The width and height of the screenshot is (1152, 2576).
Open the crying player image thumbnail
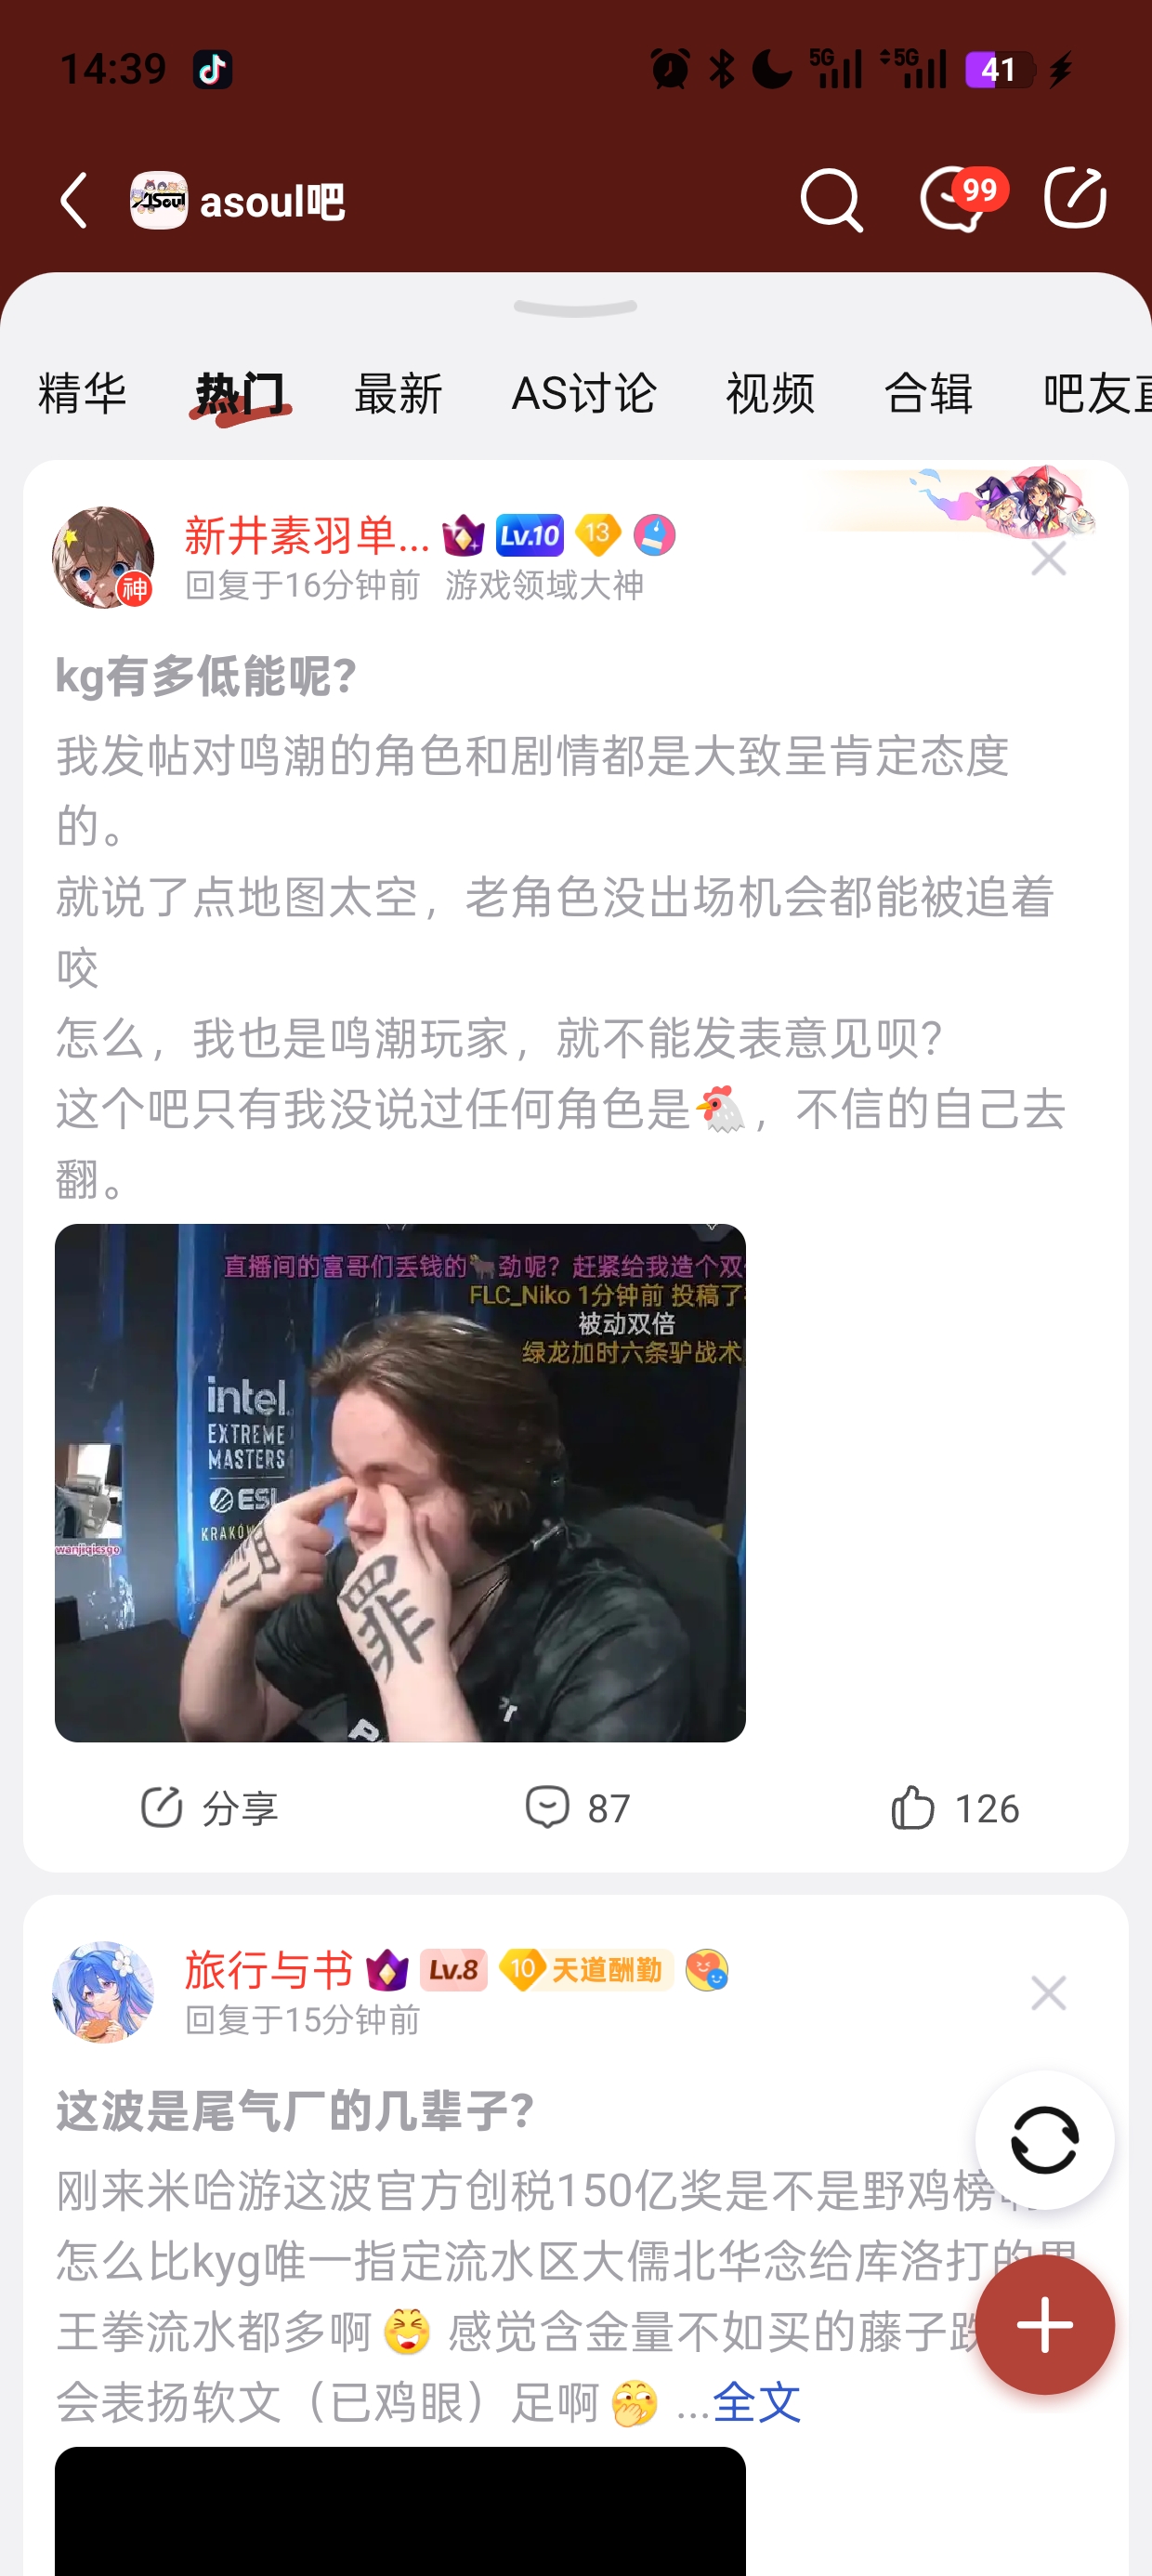(400, 1482)
